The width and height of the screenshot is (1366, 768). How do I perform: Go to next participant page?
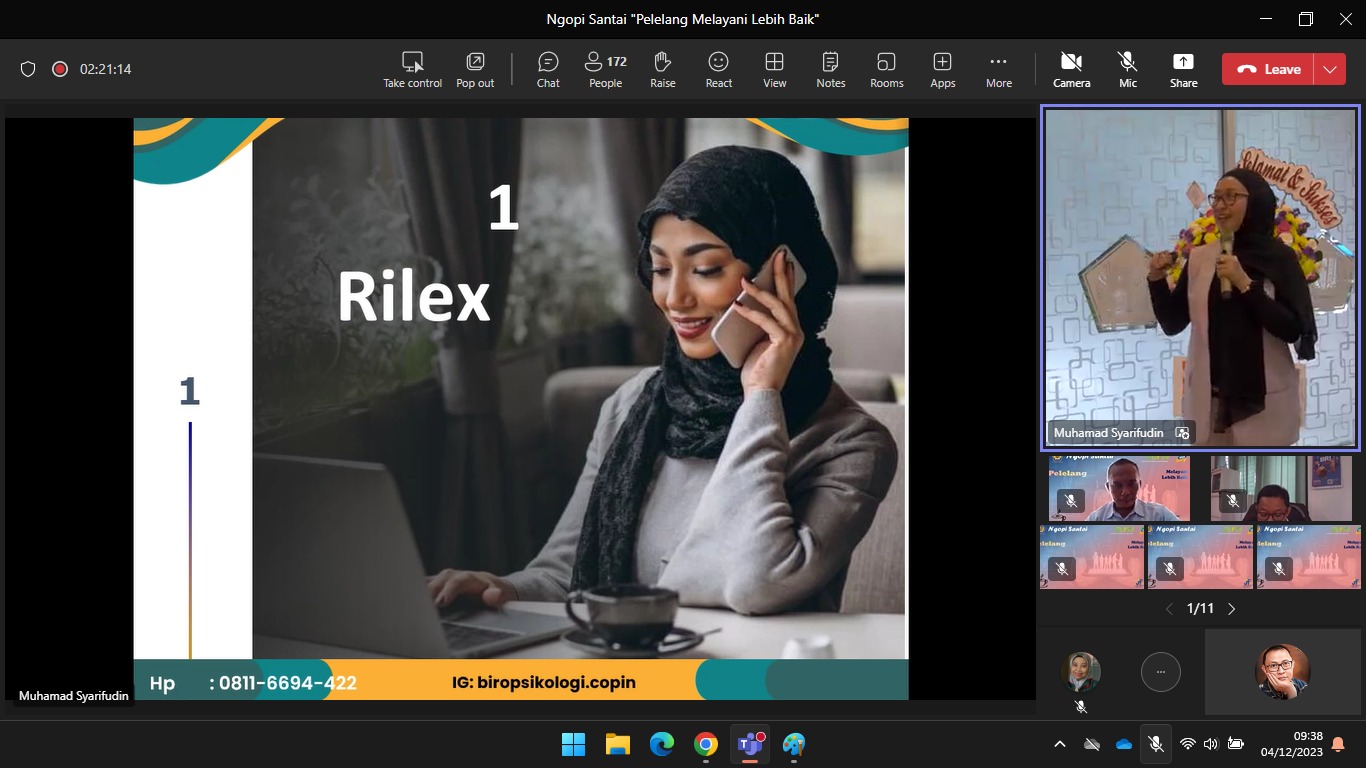1231,608
